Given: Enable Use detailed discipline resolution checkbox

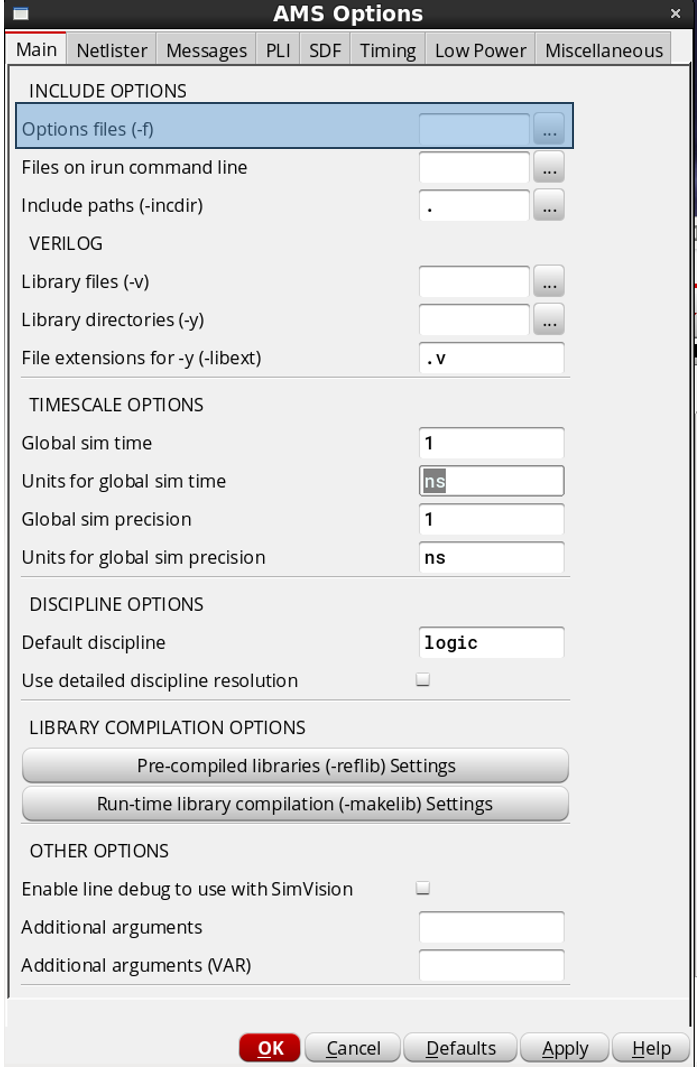Looking at the screenshot, I should (x=423, y=680).
